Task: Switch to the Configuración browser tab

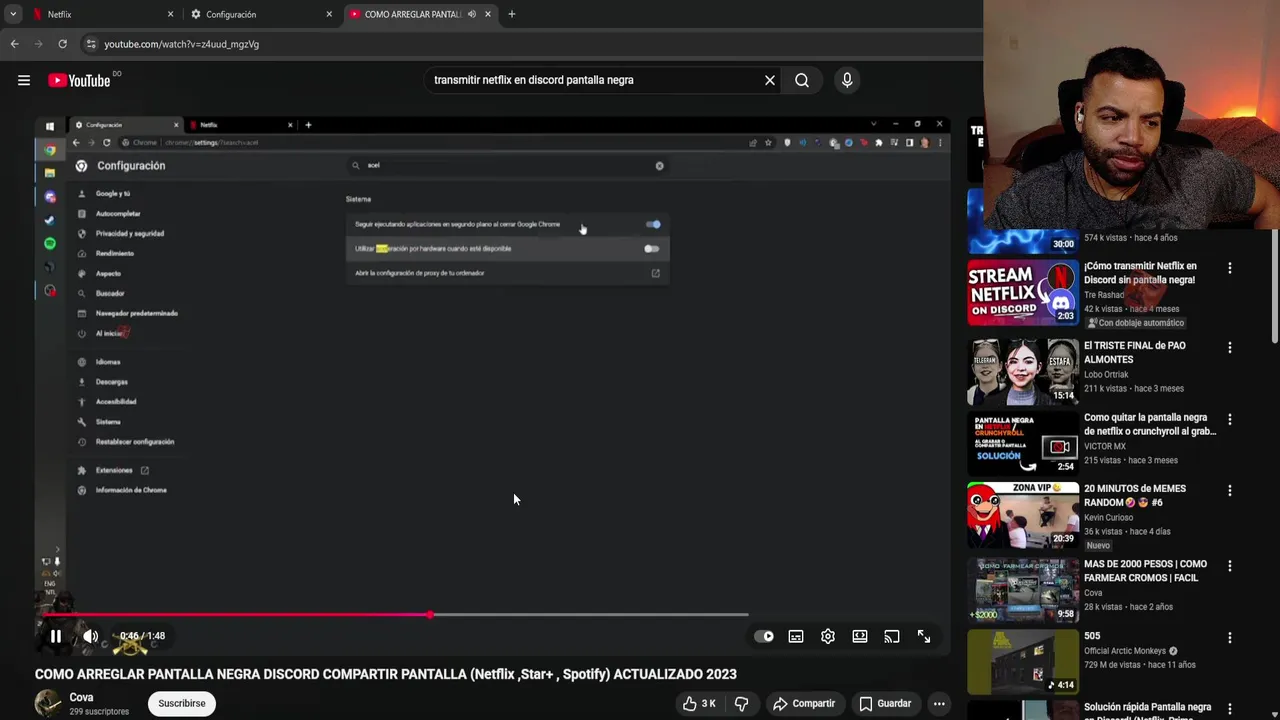Action: coord(260,14)
